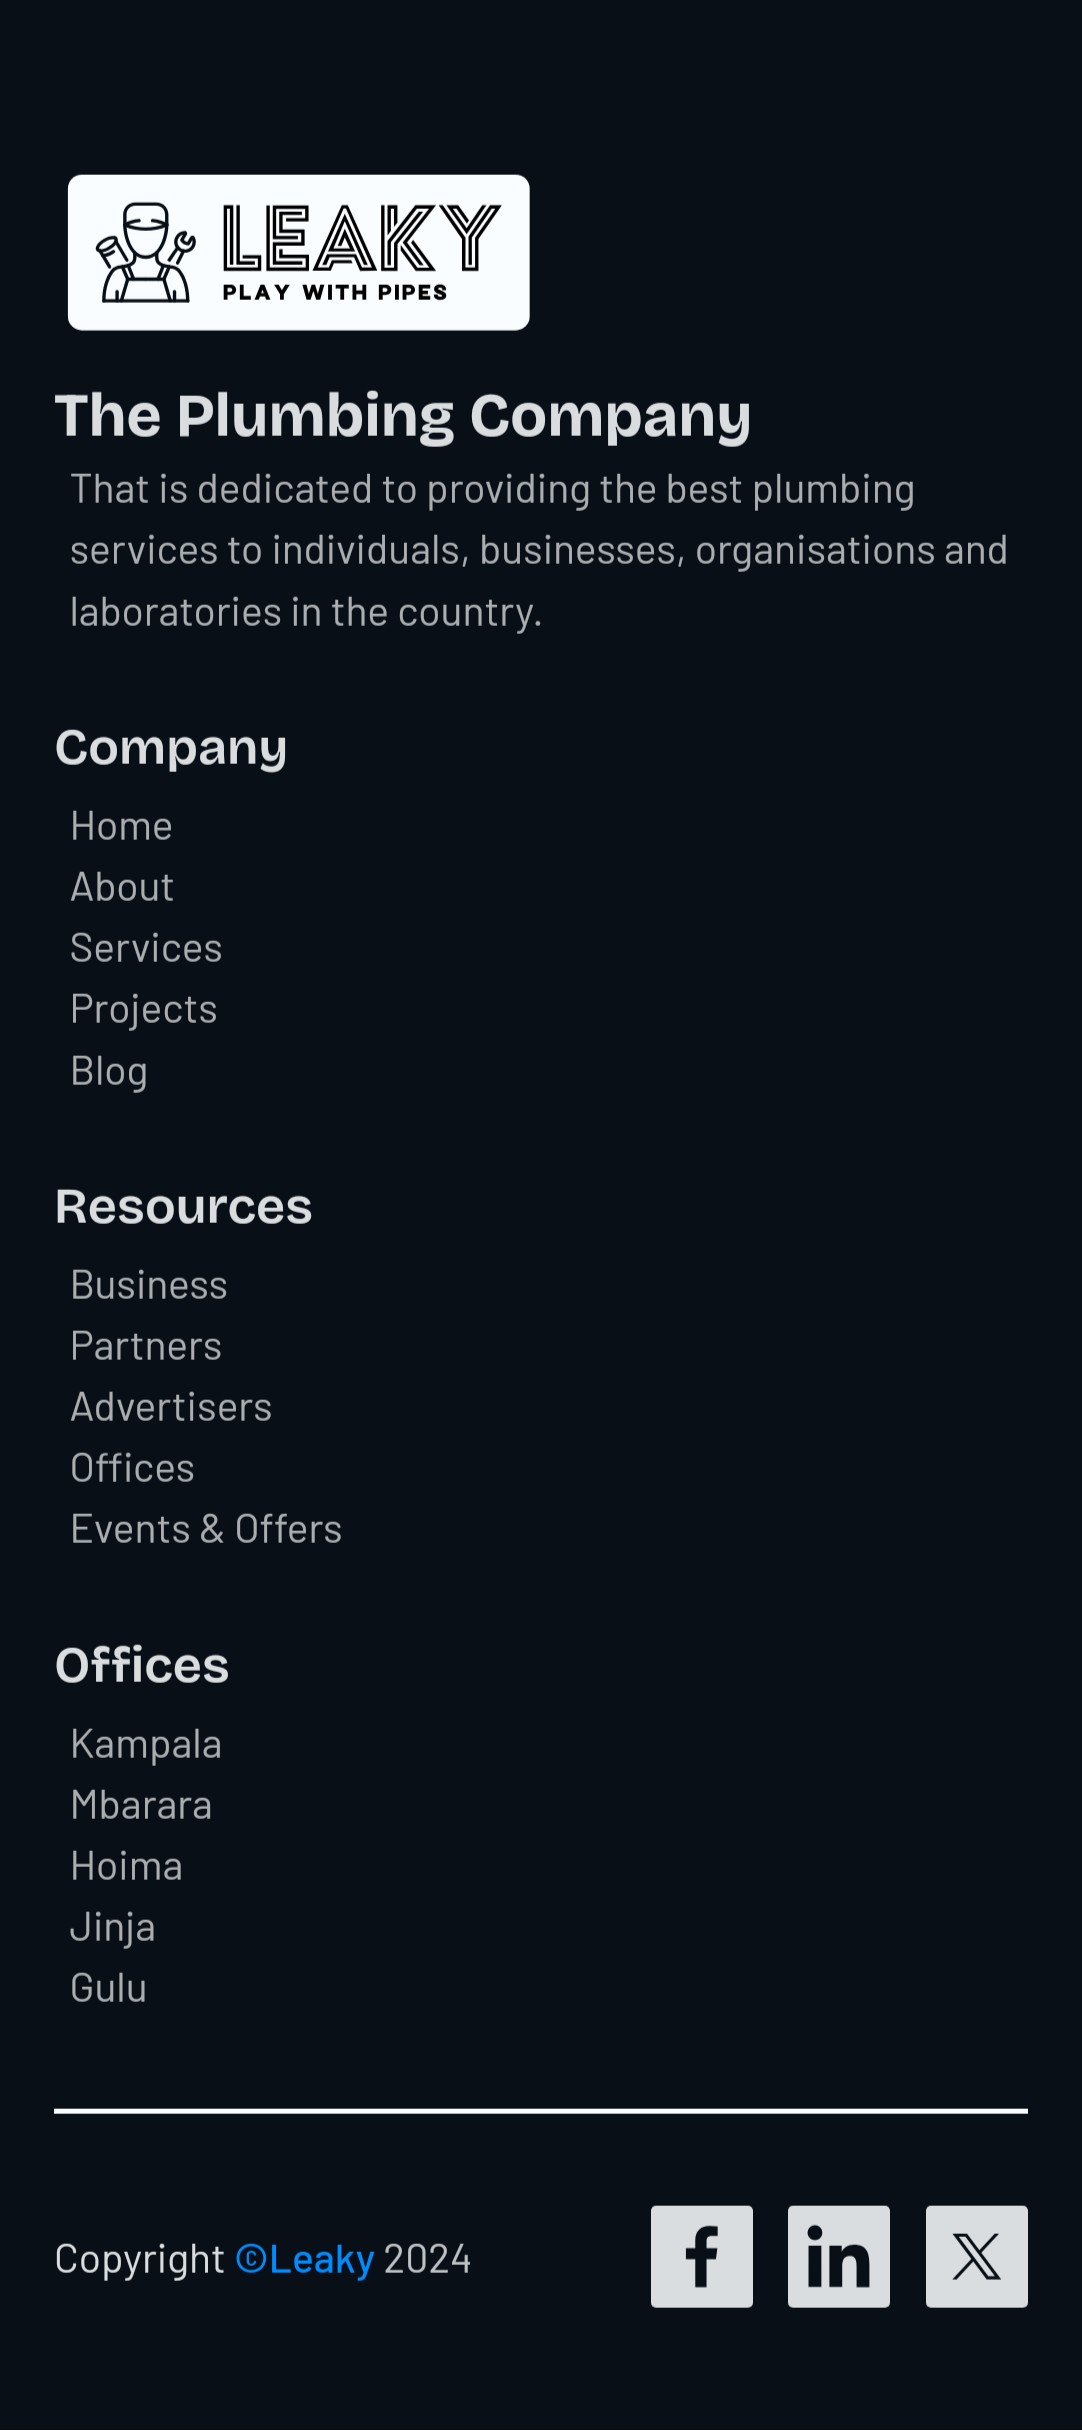Open the Jinja office link
1082x2430 pixels.
pos(113,1927)
